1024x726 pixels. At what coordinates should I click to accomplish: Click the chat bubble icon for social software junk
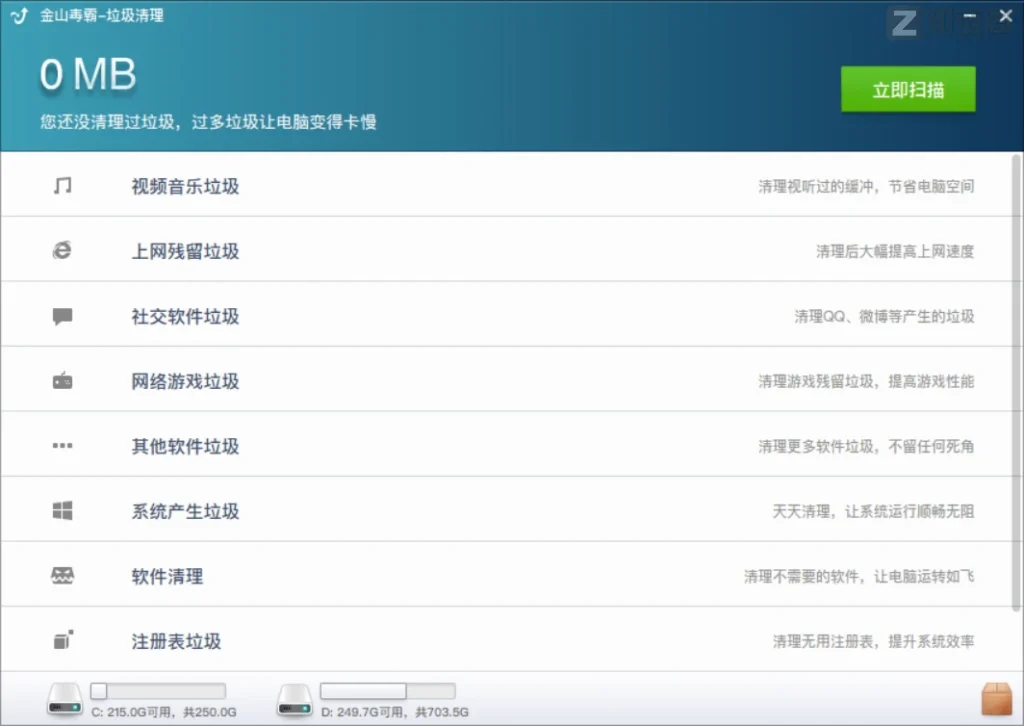[62, 315]
